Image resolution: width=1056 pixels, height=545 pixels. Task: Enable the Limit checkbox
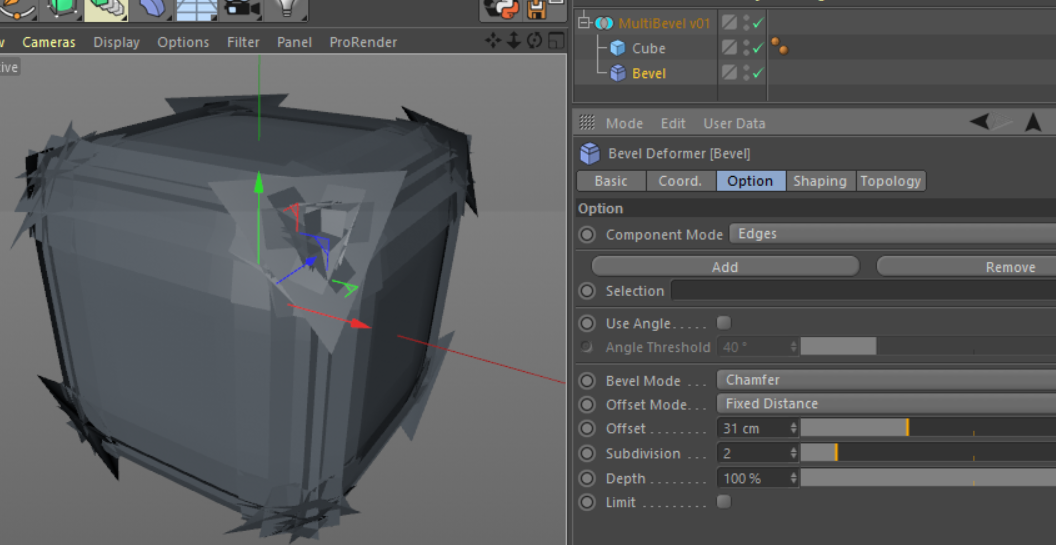(724, 502)
